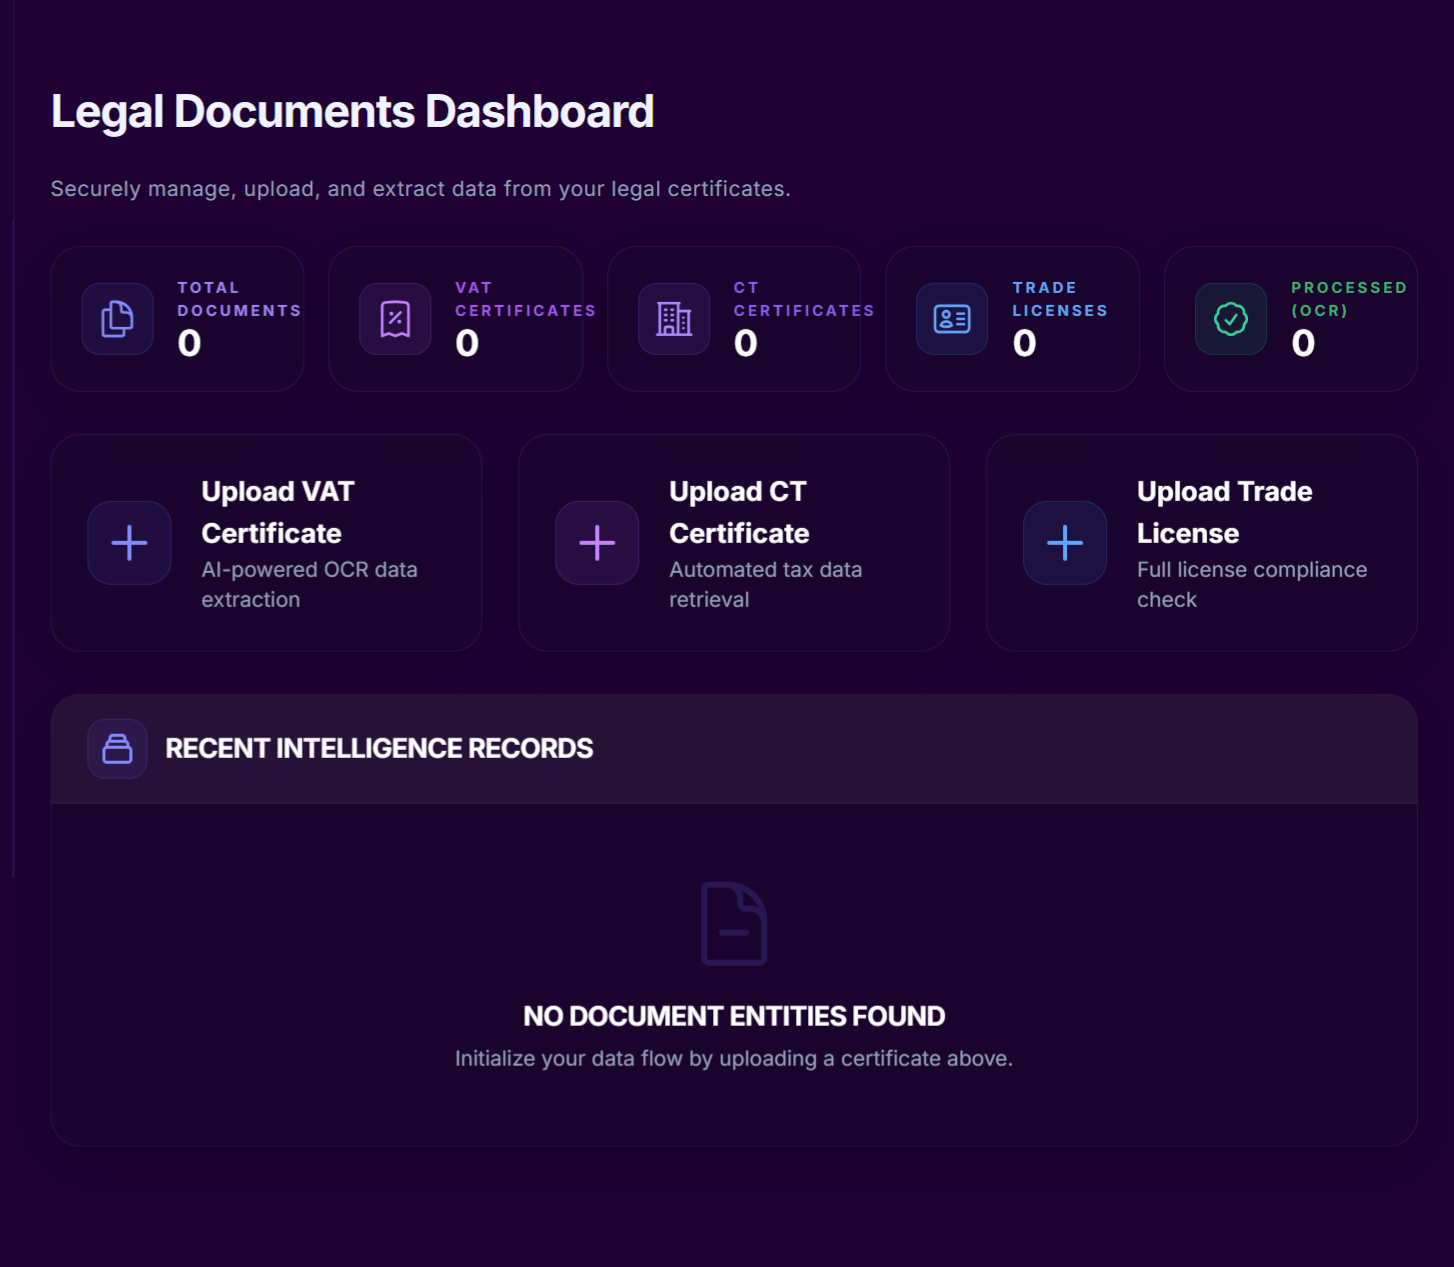Select the Trade Licenses stat card
This screenshot has height=1267, width=1454.
point(1012,318)
